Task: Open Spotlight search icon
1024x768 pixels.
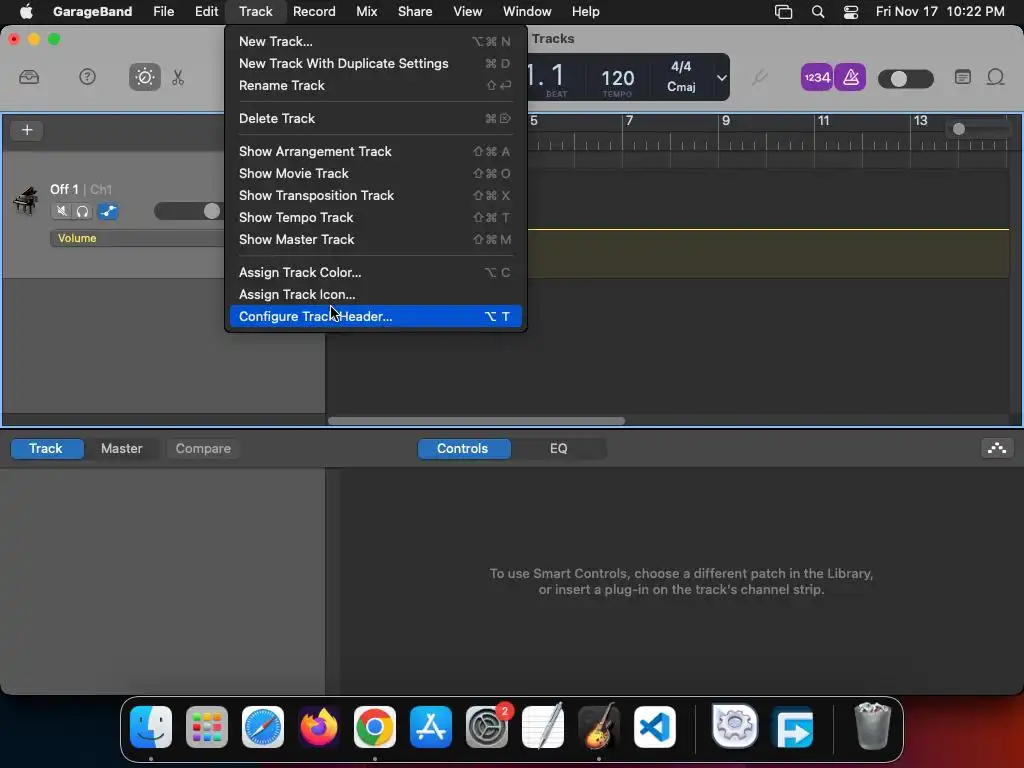Action: (x=818, y=12)
